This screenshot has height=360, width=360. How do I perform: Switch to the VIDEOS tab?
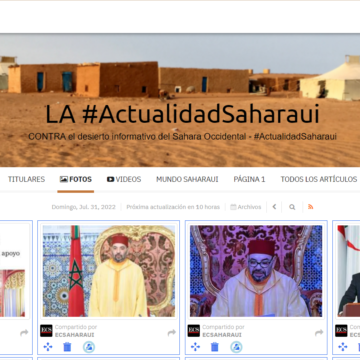click(x=124, y=179)
